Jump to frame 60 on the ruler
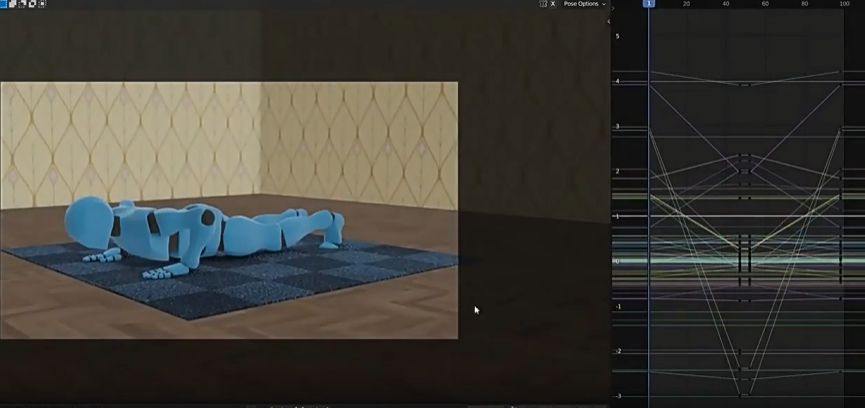The height and width of the screenshot is (408, 865). click(765, 4)
